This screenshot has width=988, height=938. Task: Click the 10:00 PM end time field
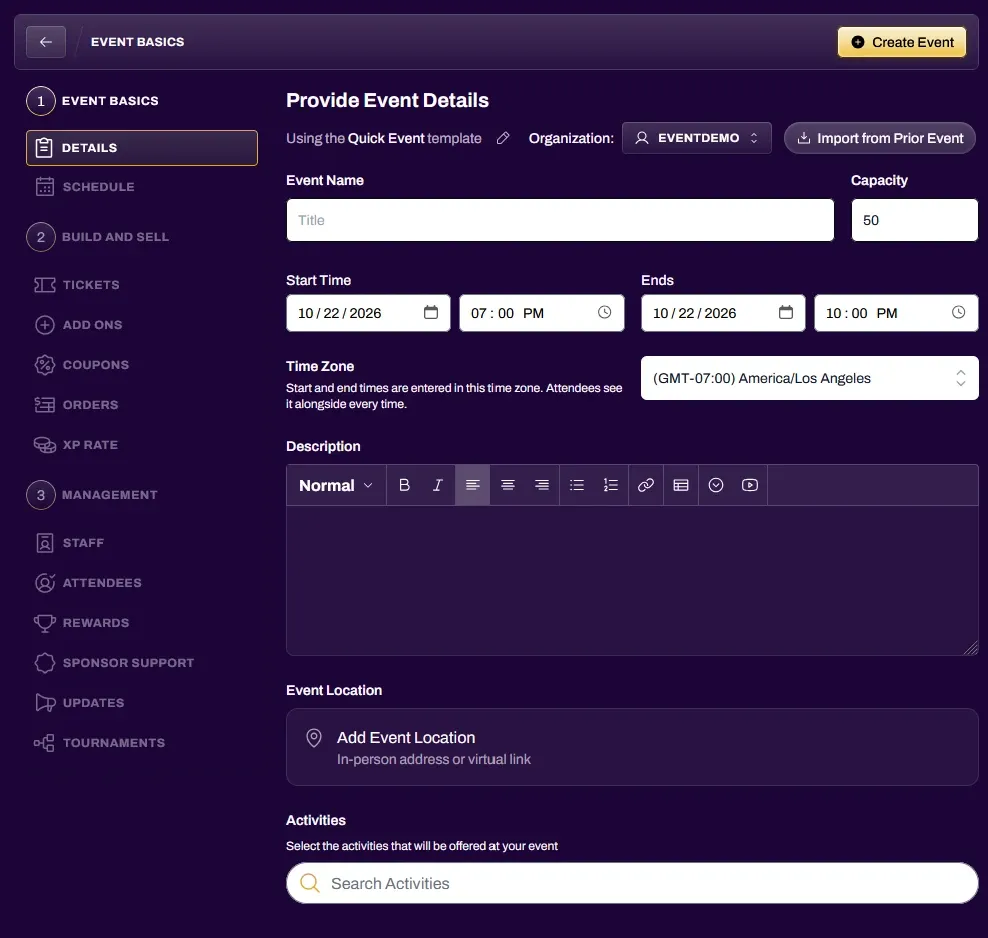tap(896, 313)
